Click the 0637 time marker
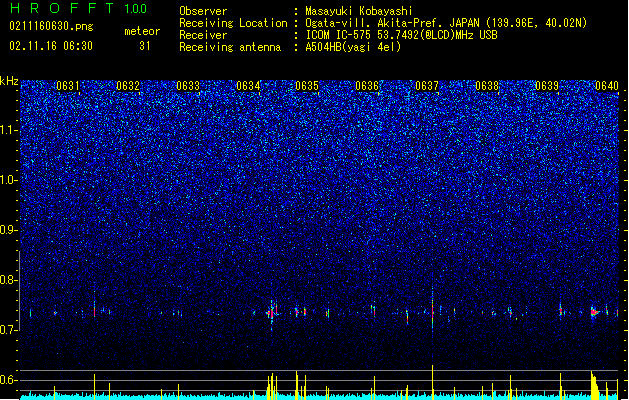This screenshot has height=400, width=629. click(427, 85)
